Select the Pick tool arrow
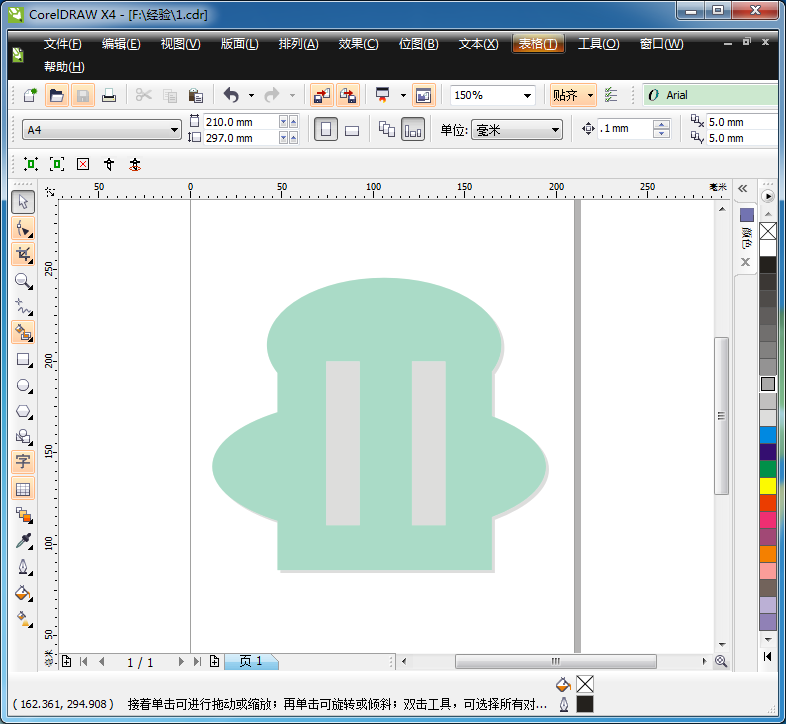Screen dimensions: 786x724 24,202
